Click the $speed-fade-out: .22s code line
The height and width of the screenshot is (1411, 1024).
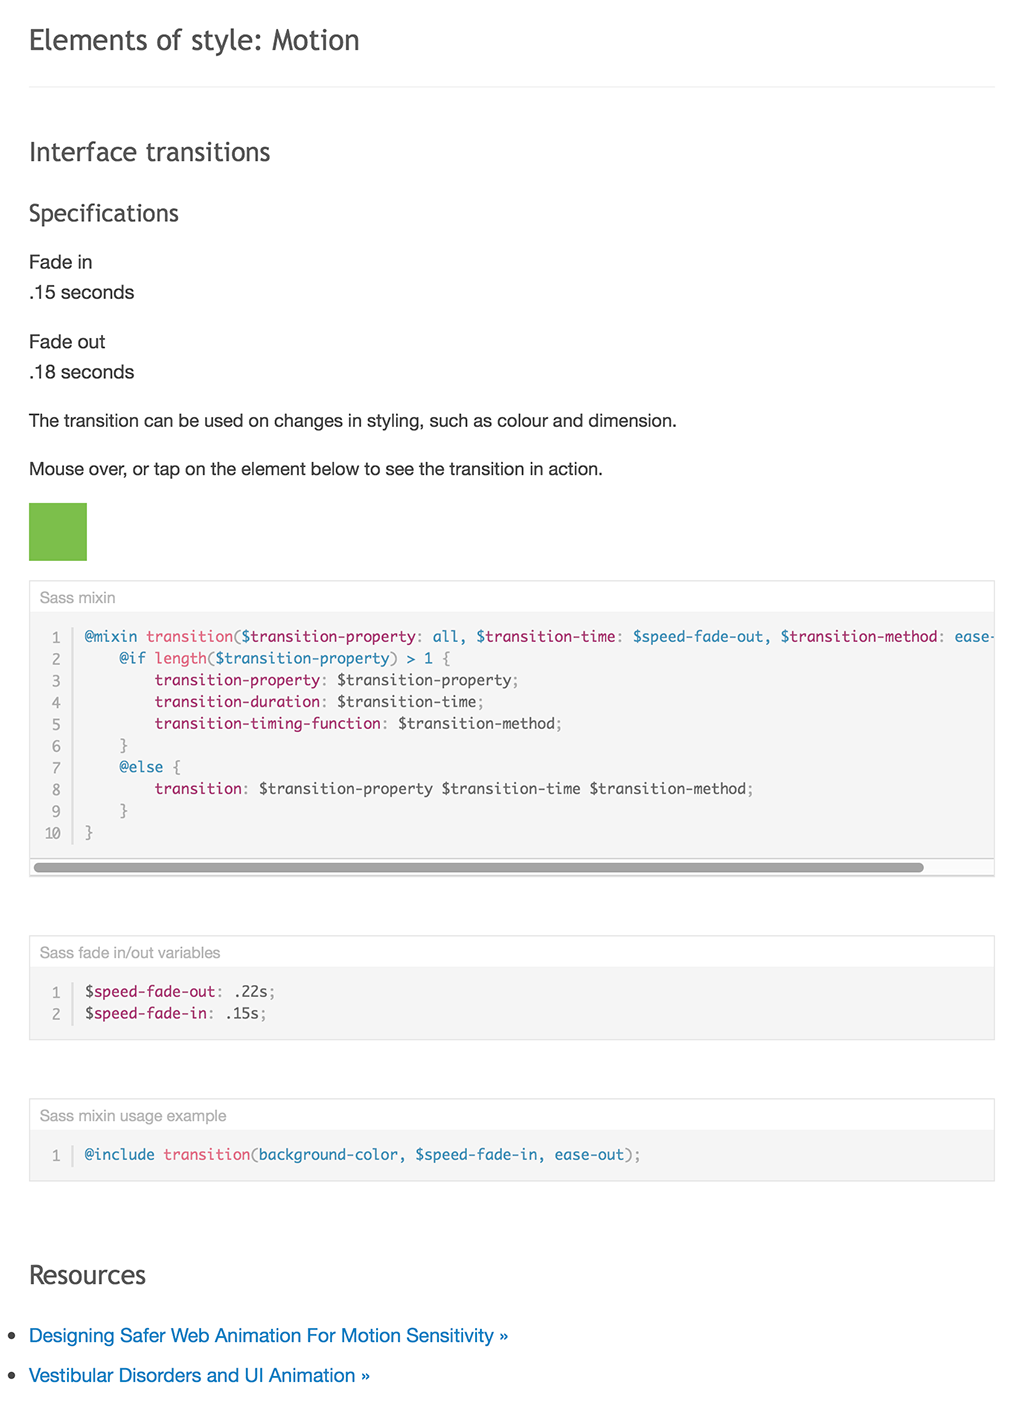[180, 991]
